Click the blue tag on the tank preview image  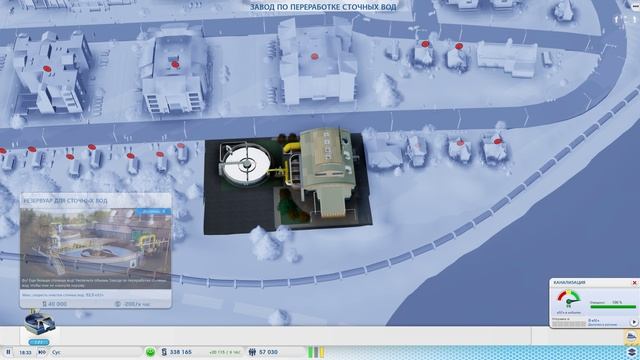[x=153, y=211]
